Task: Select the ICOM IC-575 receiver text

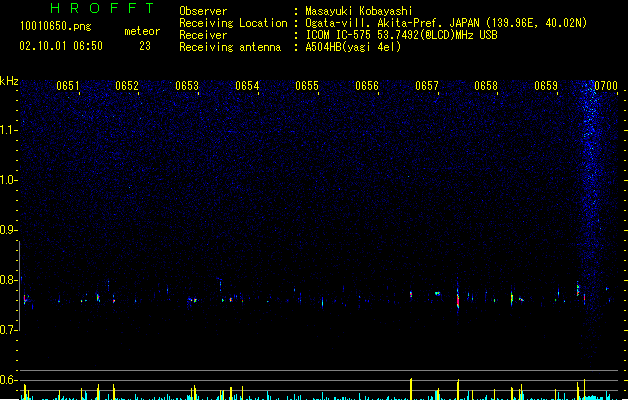Action: click(x=401, y=35)
